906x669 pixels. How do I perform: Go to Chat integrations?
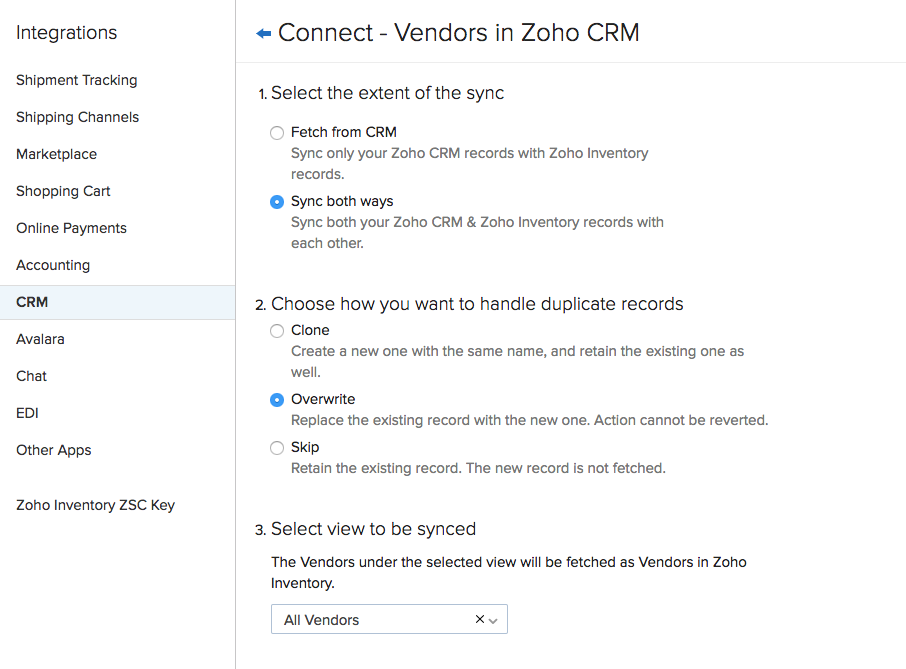(32, 376)
